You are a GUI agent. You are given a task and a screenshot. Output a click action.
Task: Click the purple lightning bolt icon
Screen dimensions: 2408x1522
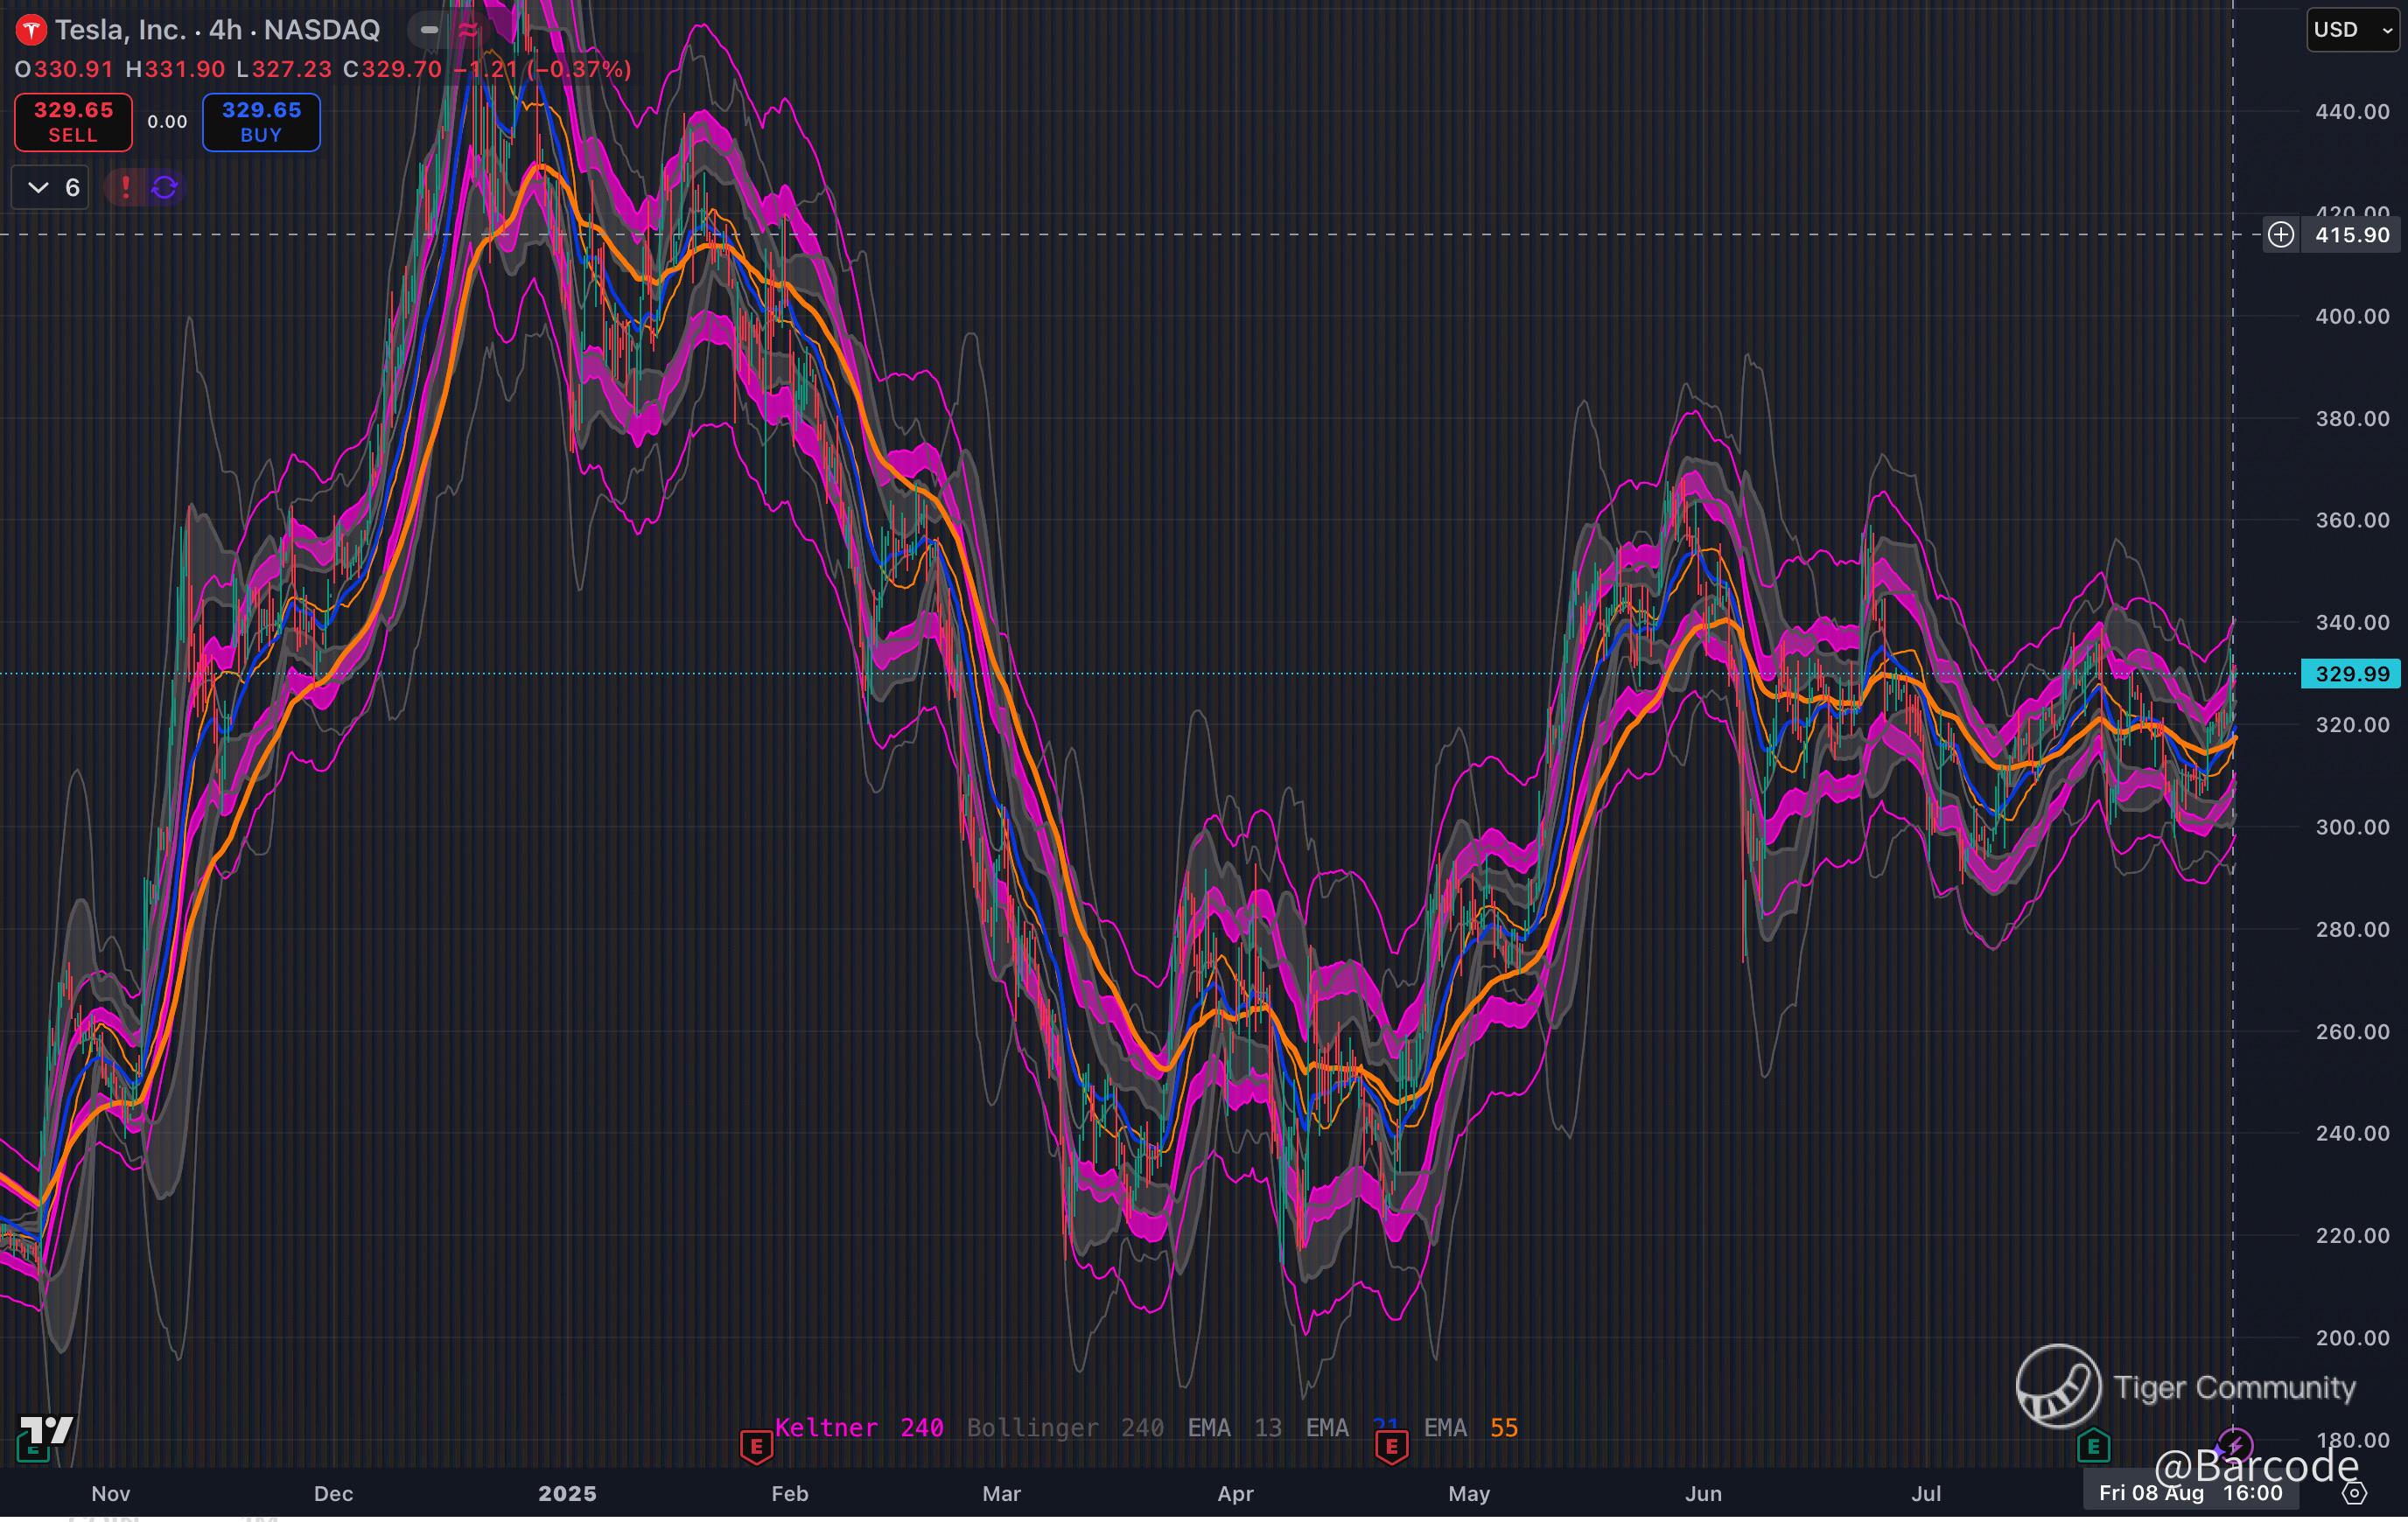pos(2234,1444)
